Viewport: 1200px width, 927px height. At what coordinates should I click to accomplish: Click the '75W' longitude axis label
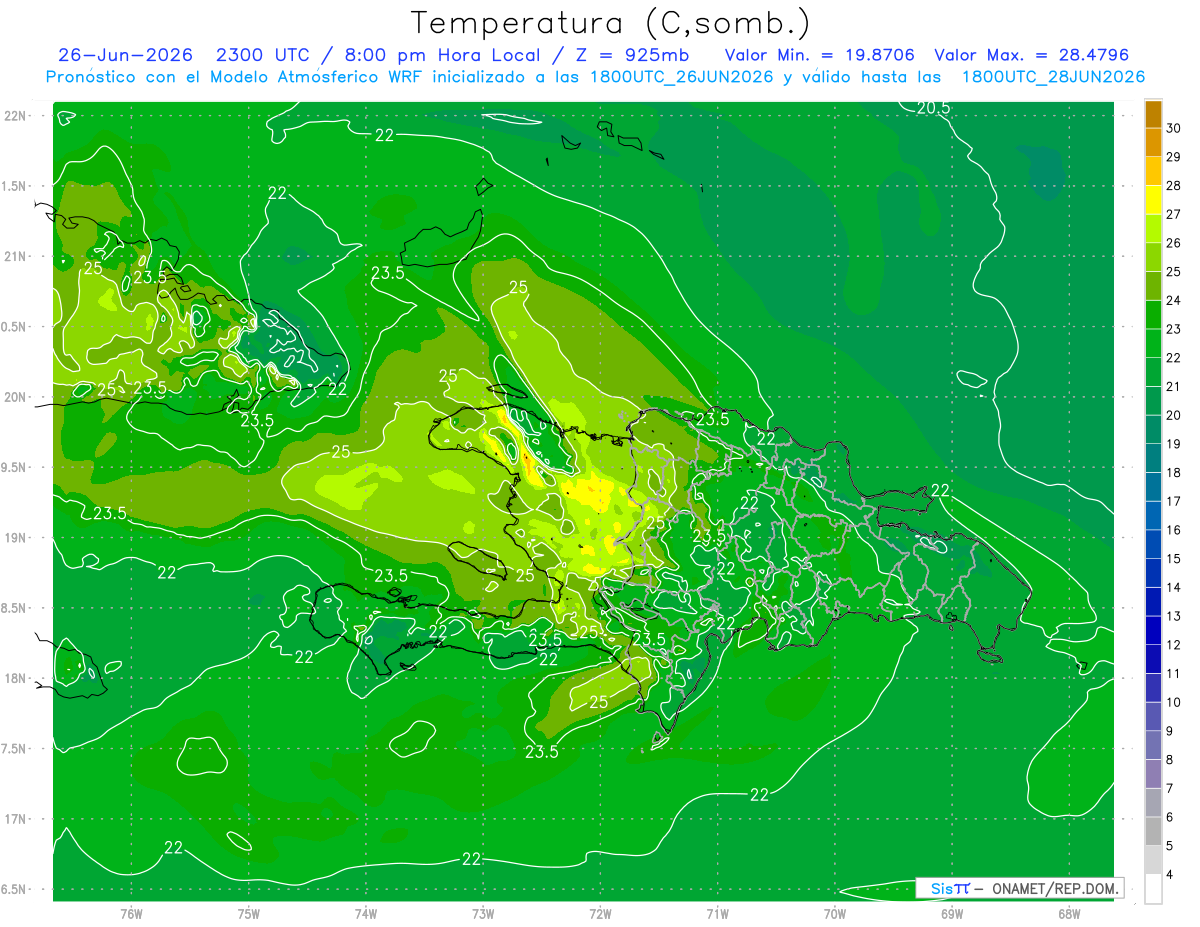coord(249,913)
